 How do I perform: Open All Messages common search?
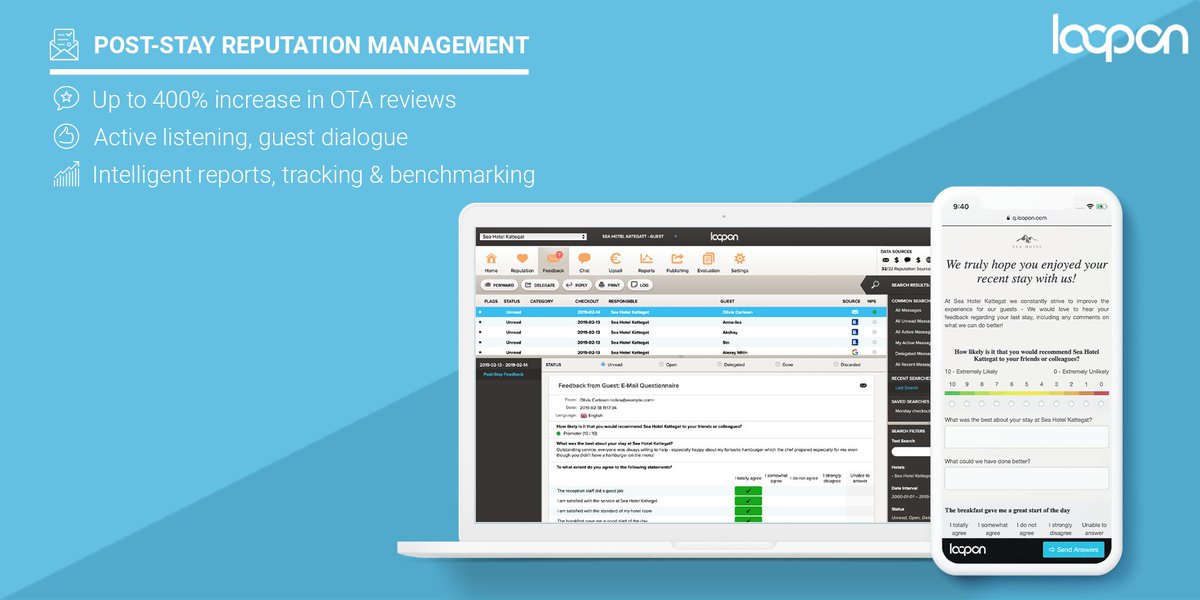(909, 310)
